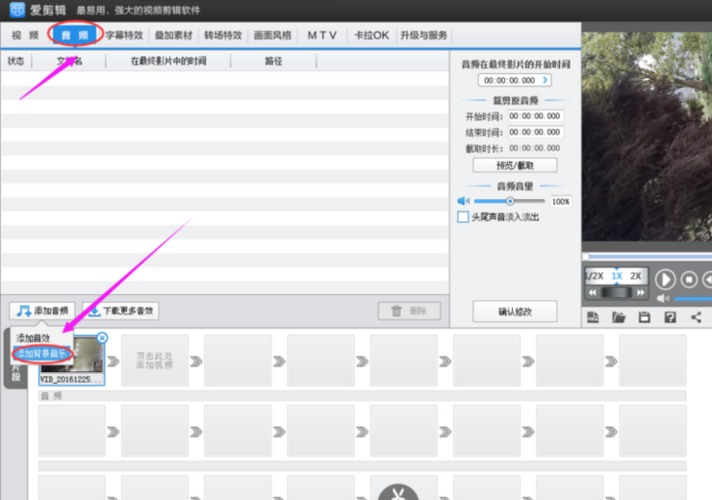712x500 pixels.
Task: Click the audio start time field in final film
Action: pos(514,80)
